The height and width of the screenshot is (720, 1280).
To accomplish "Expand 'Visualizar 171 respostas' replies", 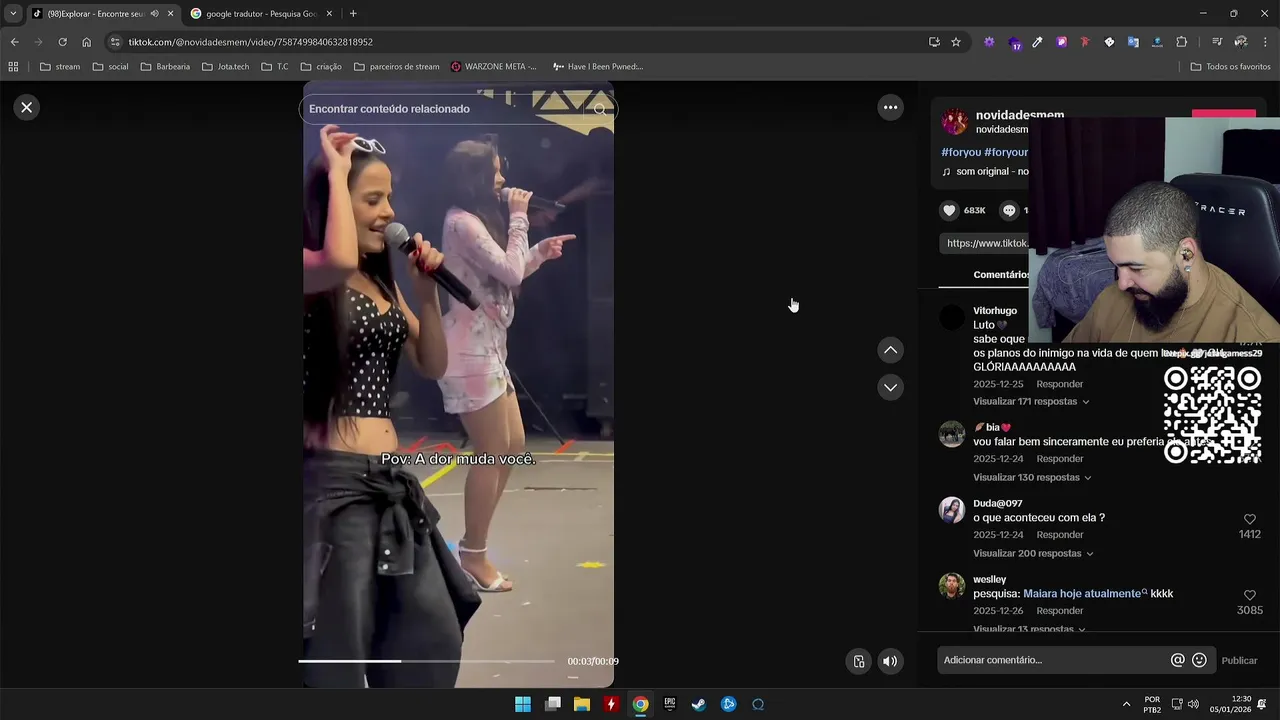I will coord(1031,401).
